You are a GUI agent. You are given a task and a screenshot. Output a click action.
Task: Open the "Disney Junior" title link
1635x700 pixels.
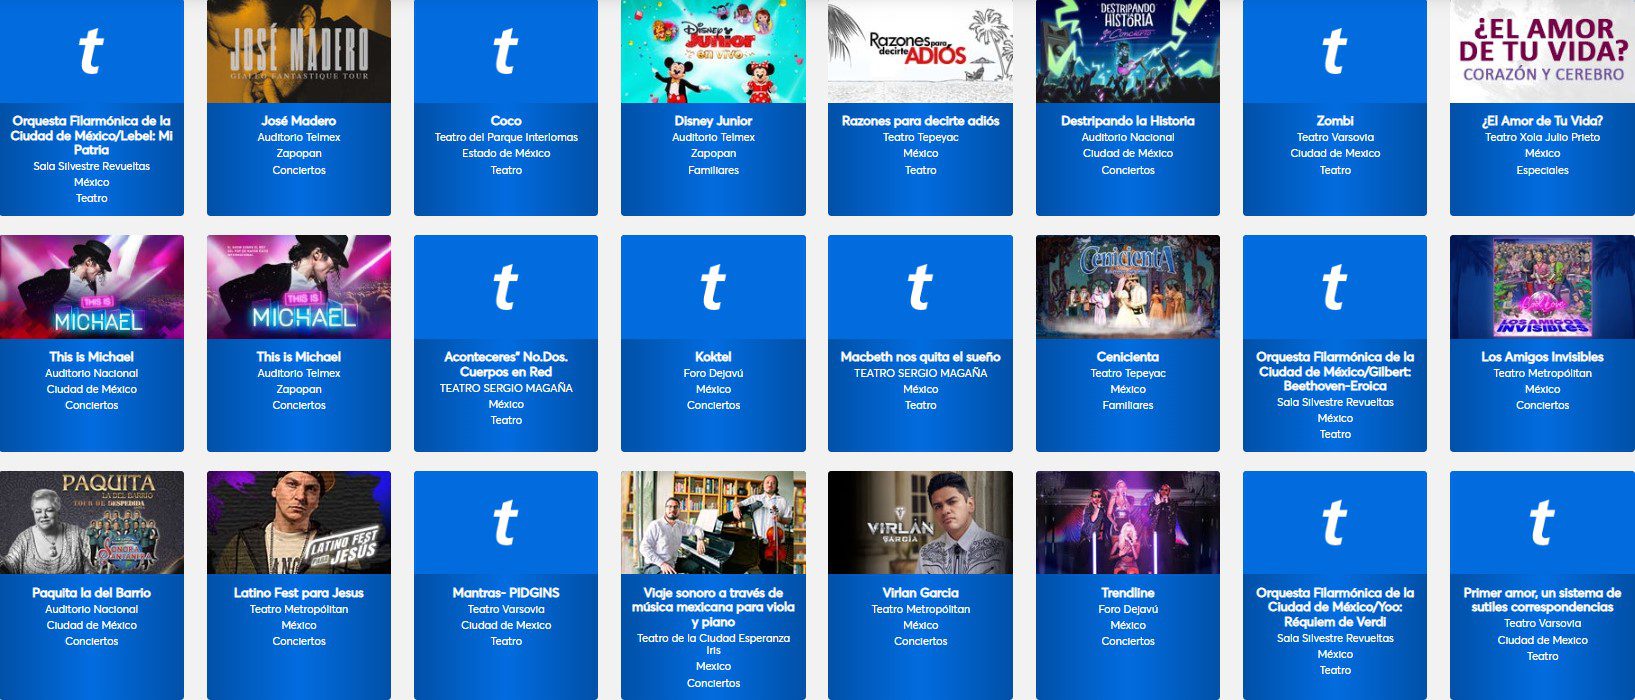713,121
